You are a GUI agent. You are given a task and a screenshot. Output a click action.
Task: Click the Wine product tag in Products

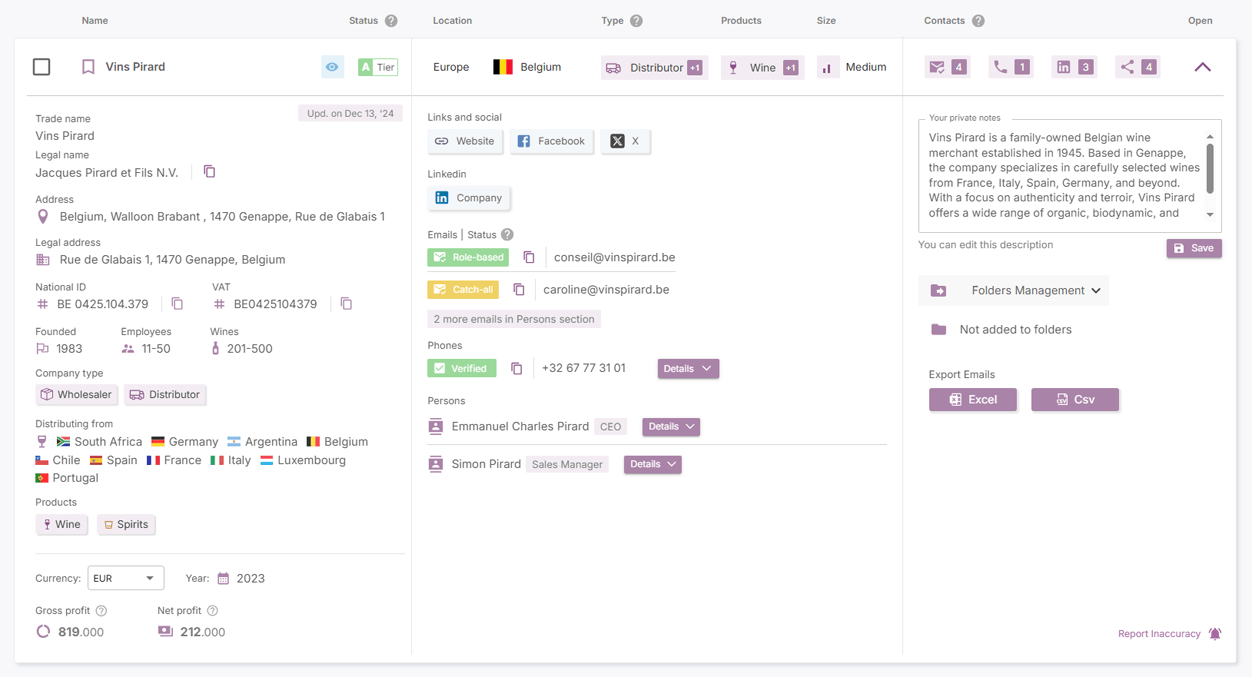coord(62,524)
